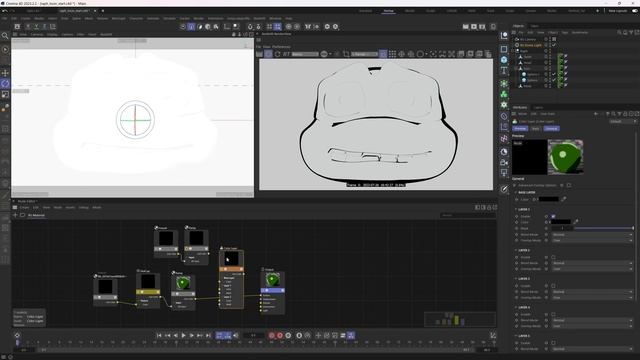Switch to Layers tab beside Attributes
The width and height of the screenshot is (640, 360).
click(x=539, y=107)
